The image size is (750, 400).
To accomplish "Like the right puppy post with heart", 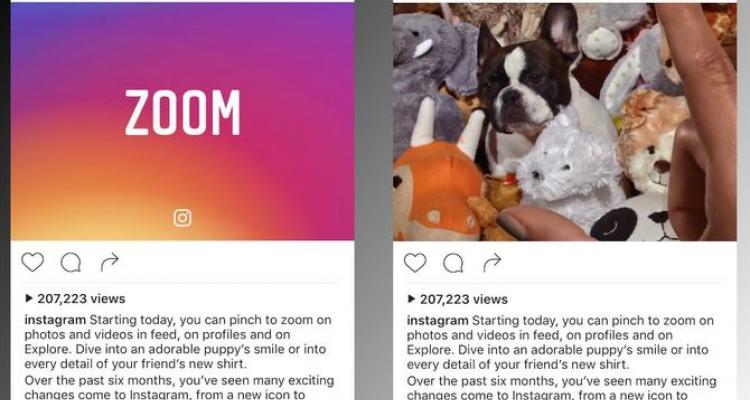I will coord(415,263).
